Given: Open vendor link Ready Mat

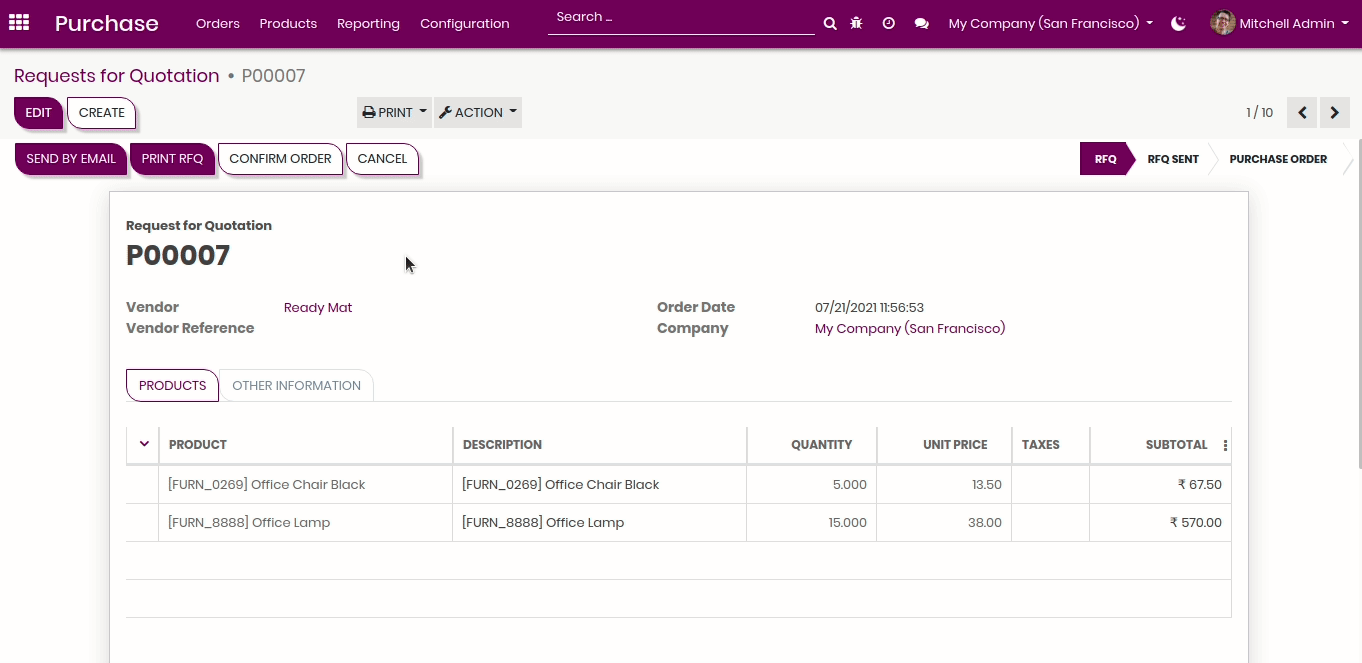Looking at the screenshot, I should (318, 308).
